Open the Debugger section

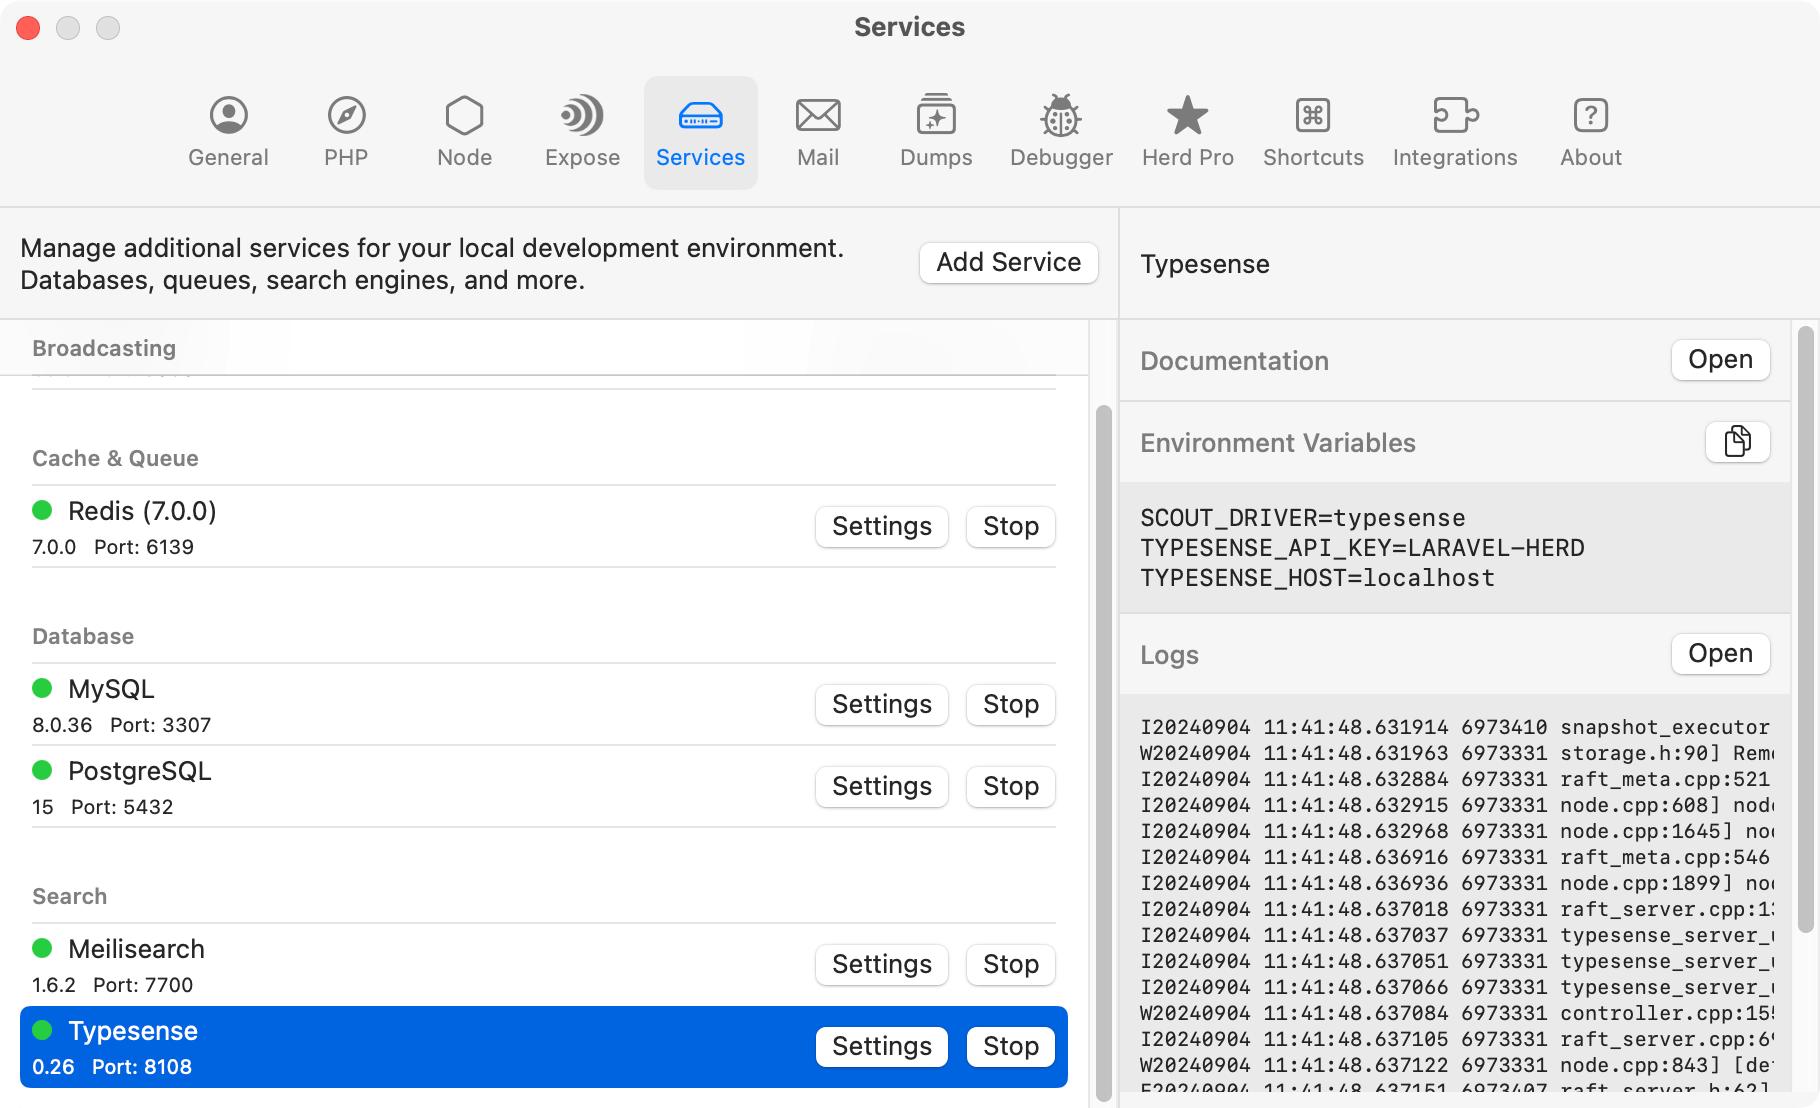(x=1060, y=132)
